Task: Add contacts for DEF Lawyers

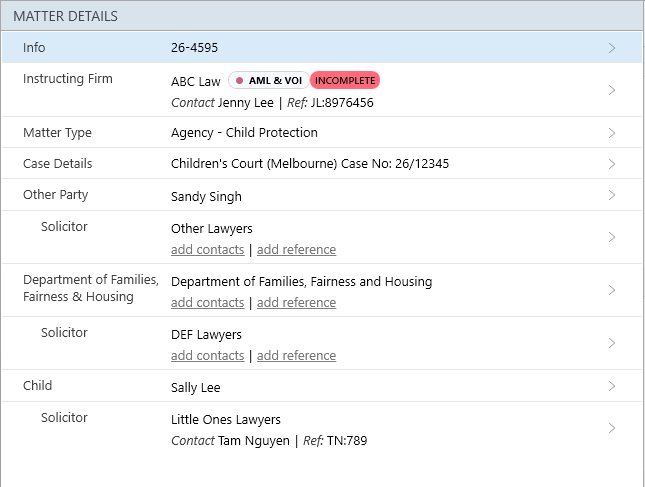Action: pos(207,356)
